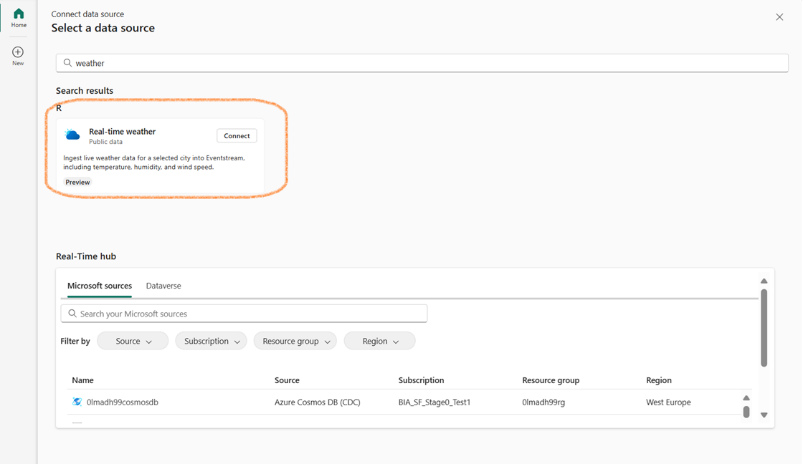The image size is (803, 464).
Task: Open the Home sidebar icon
Action: (18, 17)
